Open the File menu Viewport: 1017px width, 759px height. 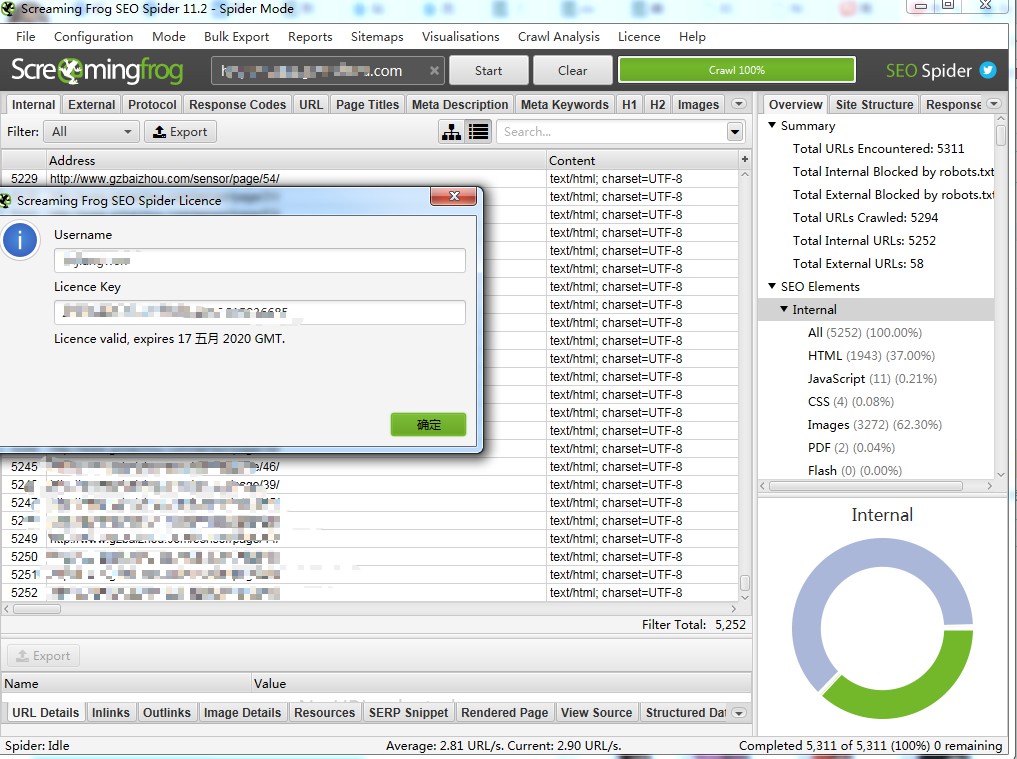pos(25,36)
